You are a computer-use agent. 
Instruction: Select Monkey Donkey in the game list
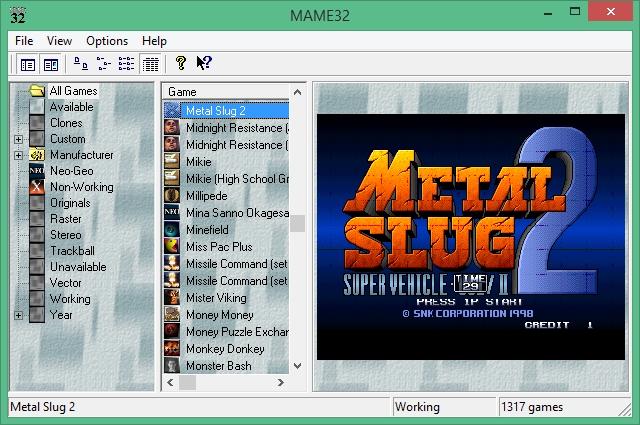[225, 349]
